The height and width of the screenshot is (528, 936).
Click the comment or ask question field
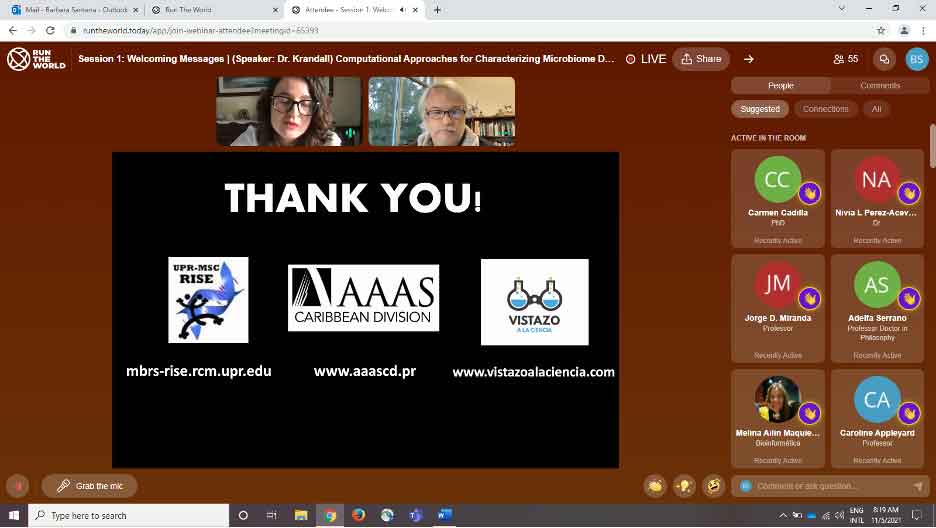(x=830, y=486)
